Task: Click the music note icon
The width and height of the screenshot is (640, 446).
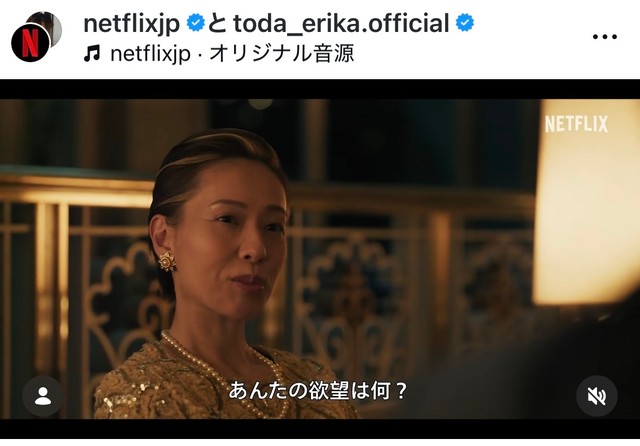Action: coord(92,53)
